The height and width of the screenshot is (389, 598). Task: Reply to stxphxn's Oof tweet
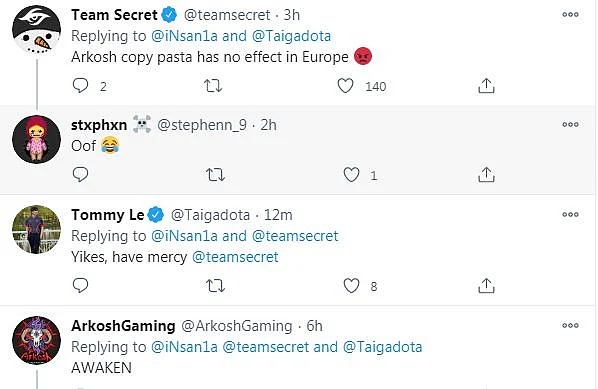pyautogui.click(x=80, y=175)
